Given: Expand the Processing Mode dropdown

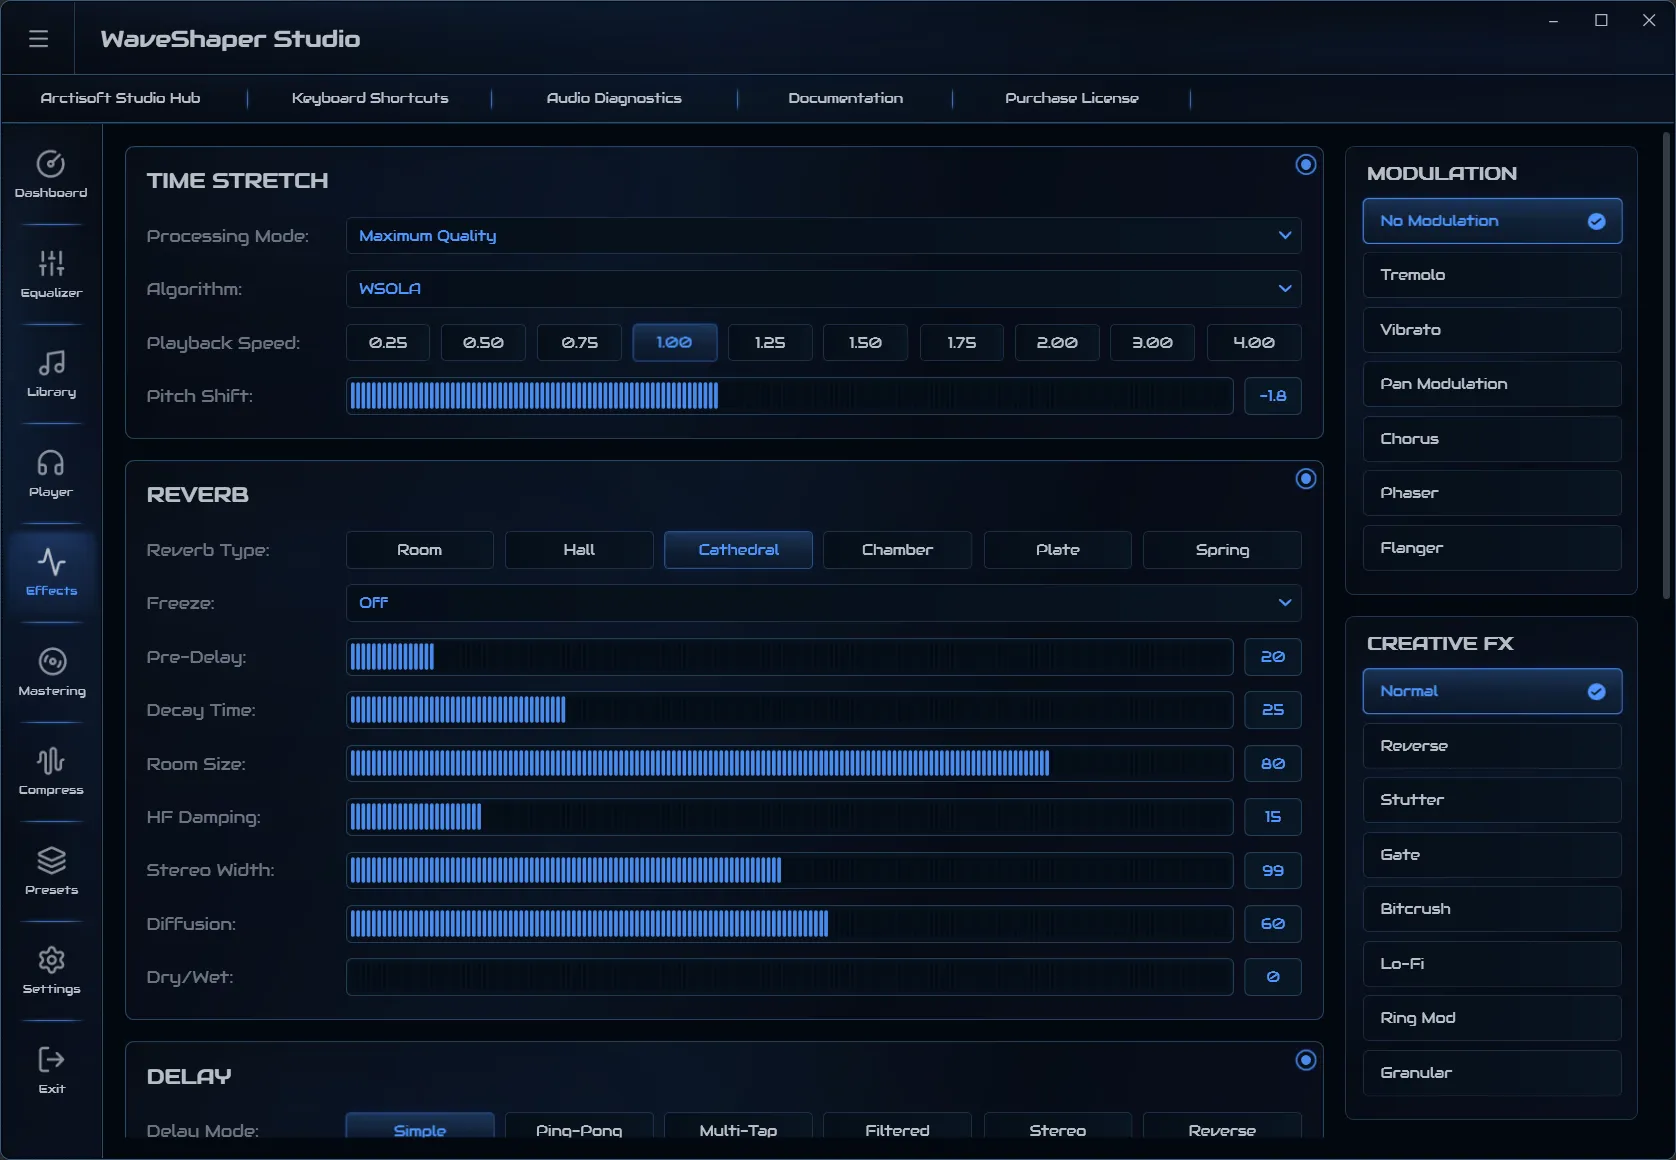Looking at the screenshot, I should click(x=824, y=236).
